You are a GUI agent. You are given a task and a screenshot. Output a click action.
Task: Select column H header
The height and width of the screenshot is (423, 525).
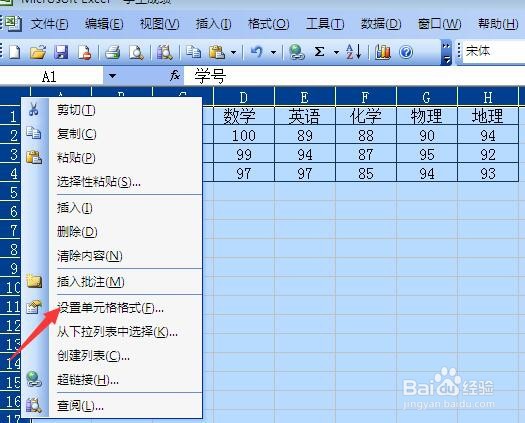[x=488, y=97]
